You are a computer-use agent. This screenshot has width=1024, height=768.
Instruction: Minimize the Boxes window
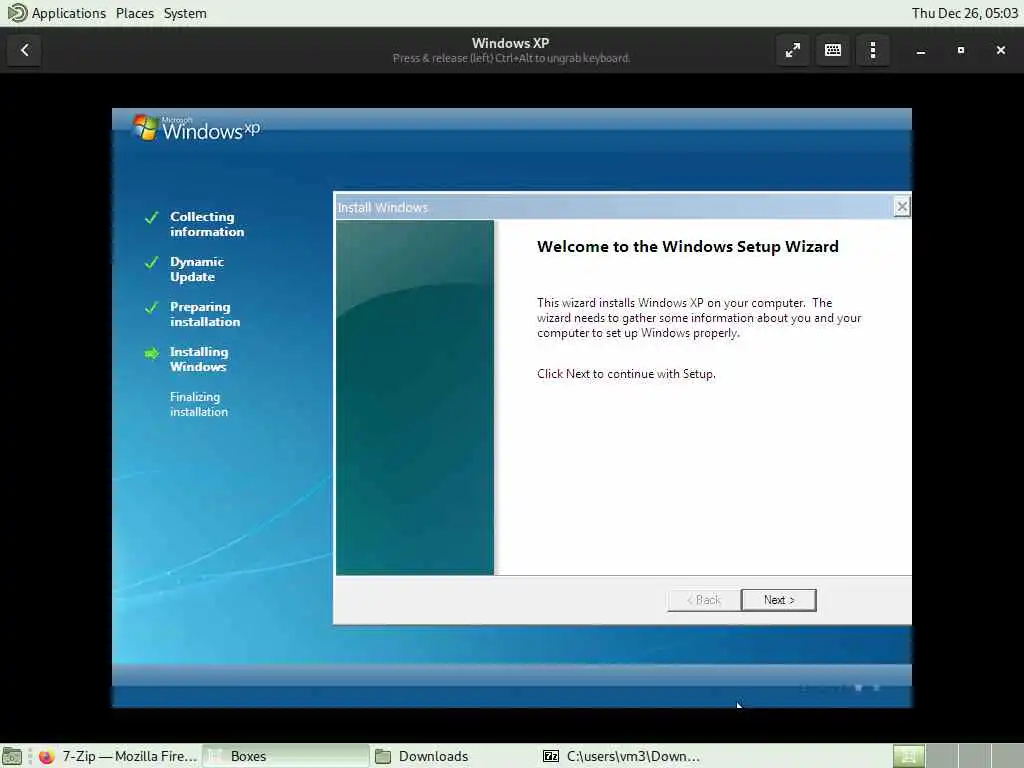pyautogui.click(x=921, y=50)
